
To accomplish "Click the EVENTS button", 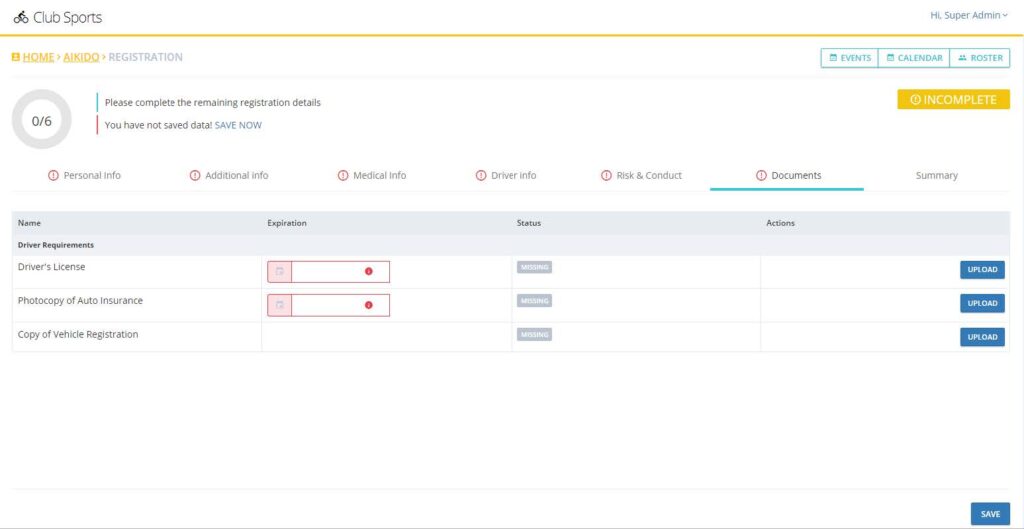I will click(850, 57).
